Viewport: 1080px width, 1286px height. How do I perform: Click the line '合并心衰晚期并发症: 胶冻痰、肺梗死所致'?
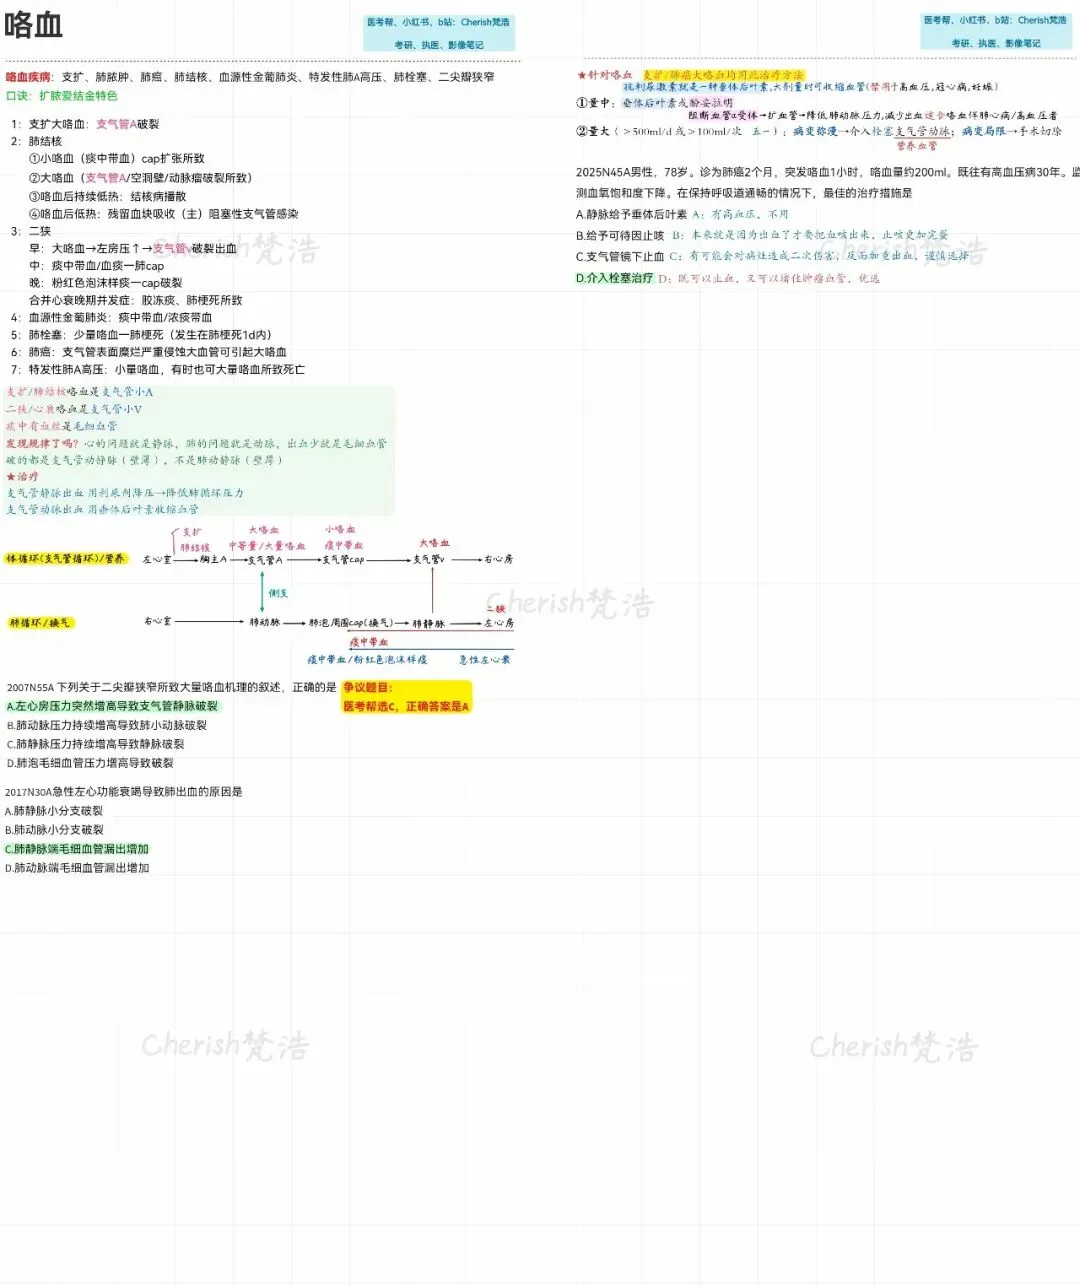click(x=135, y=300)
